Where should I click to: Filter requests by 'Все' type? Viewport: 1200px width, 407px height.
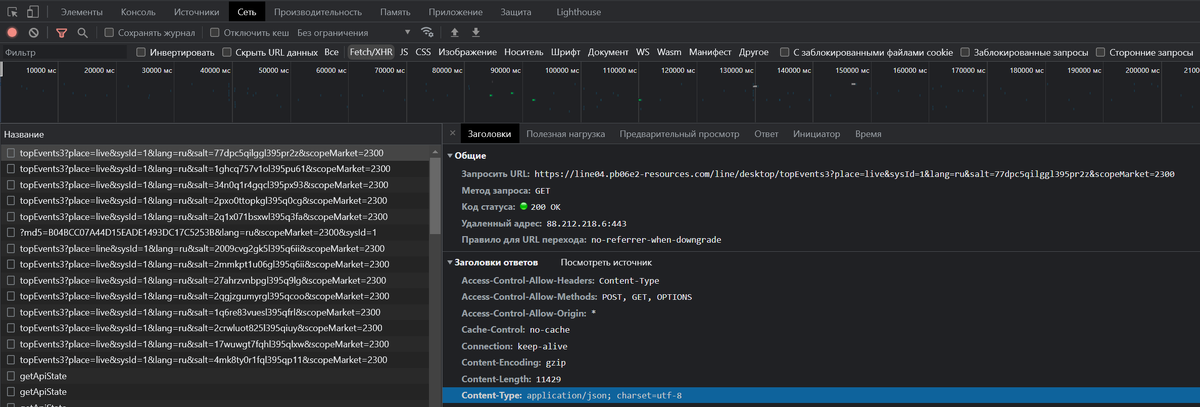[x=331, y=52]
